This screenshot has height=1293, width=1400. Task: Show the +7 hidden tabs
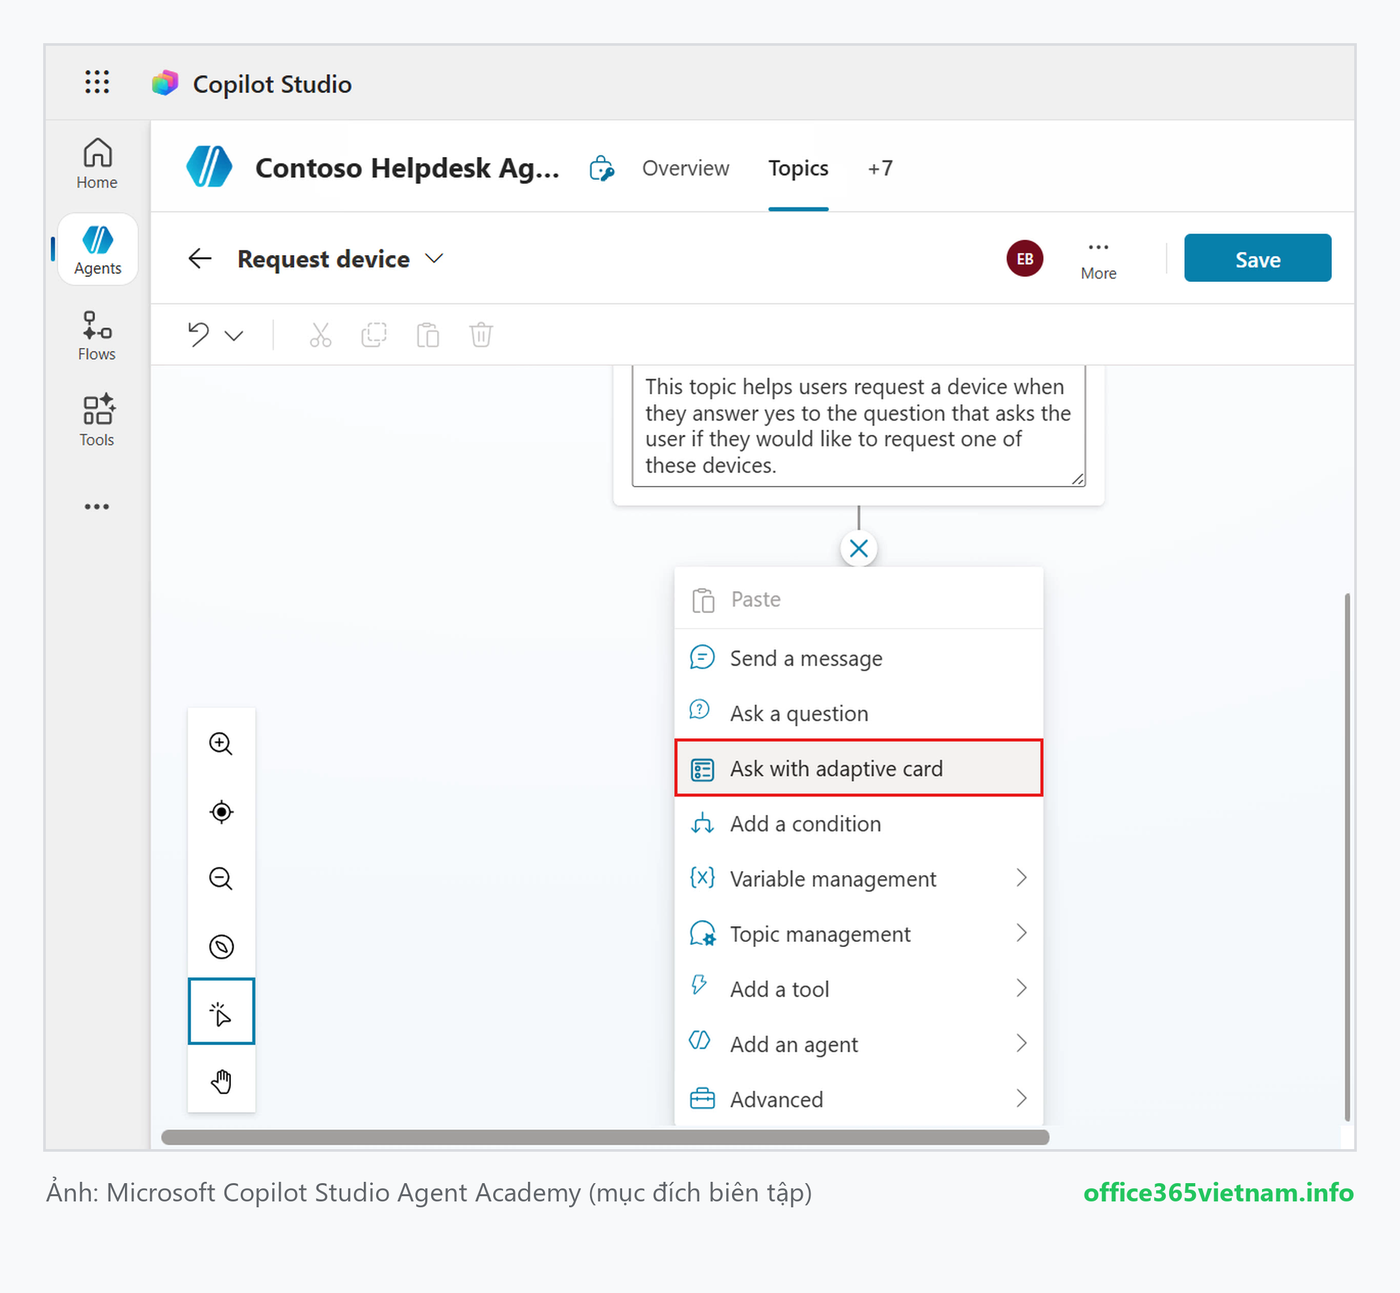[880, 168]
